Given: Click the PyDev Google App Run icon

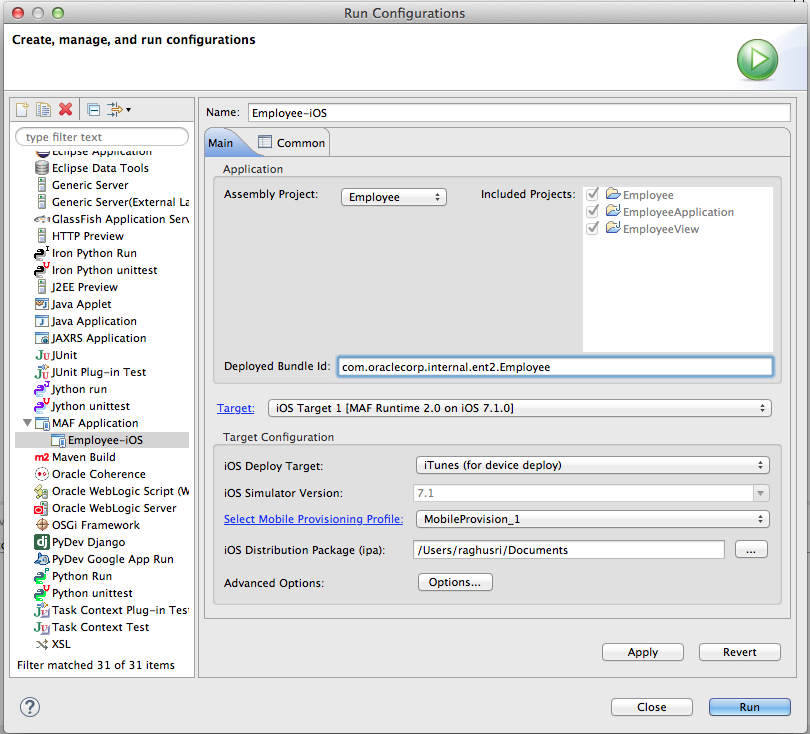Looking at the screenshot, I should (42, 559).
